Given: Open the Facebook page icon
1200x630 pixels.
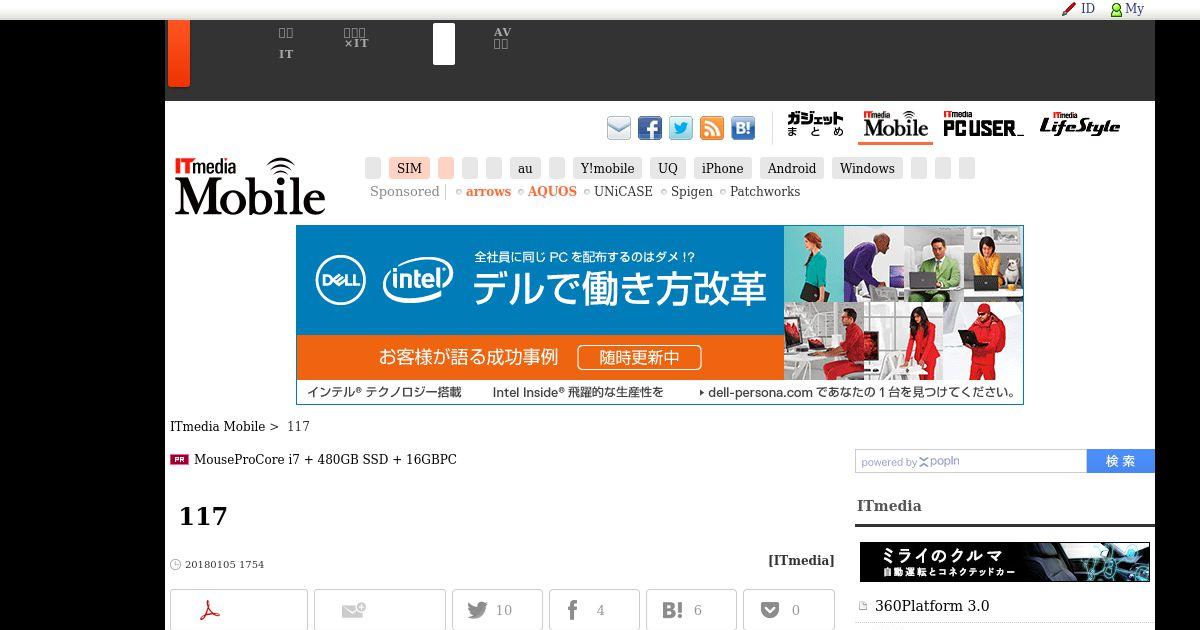Looking at the screenshot, I should (x=650, y=128).
